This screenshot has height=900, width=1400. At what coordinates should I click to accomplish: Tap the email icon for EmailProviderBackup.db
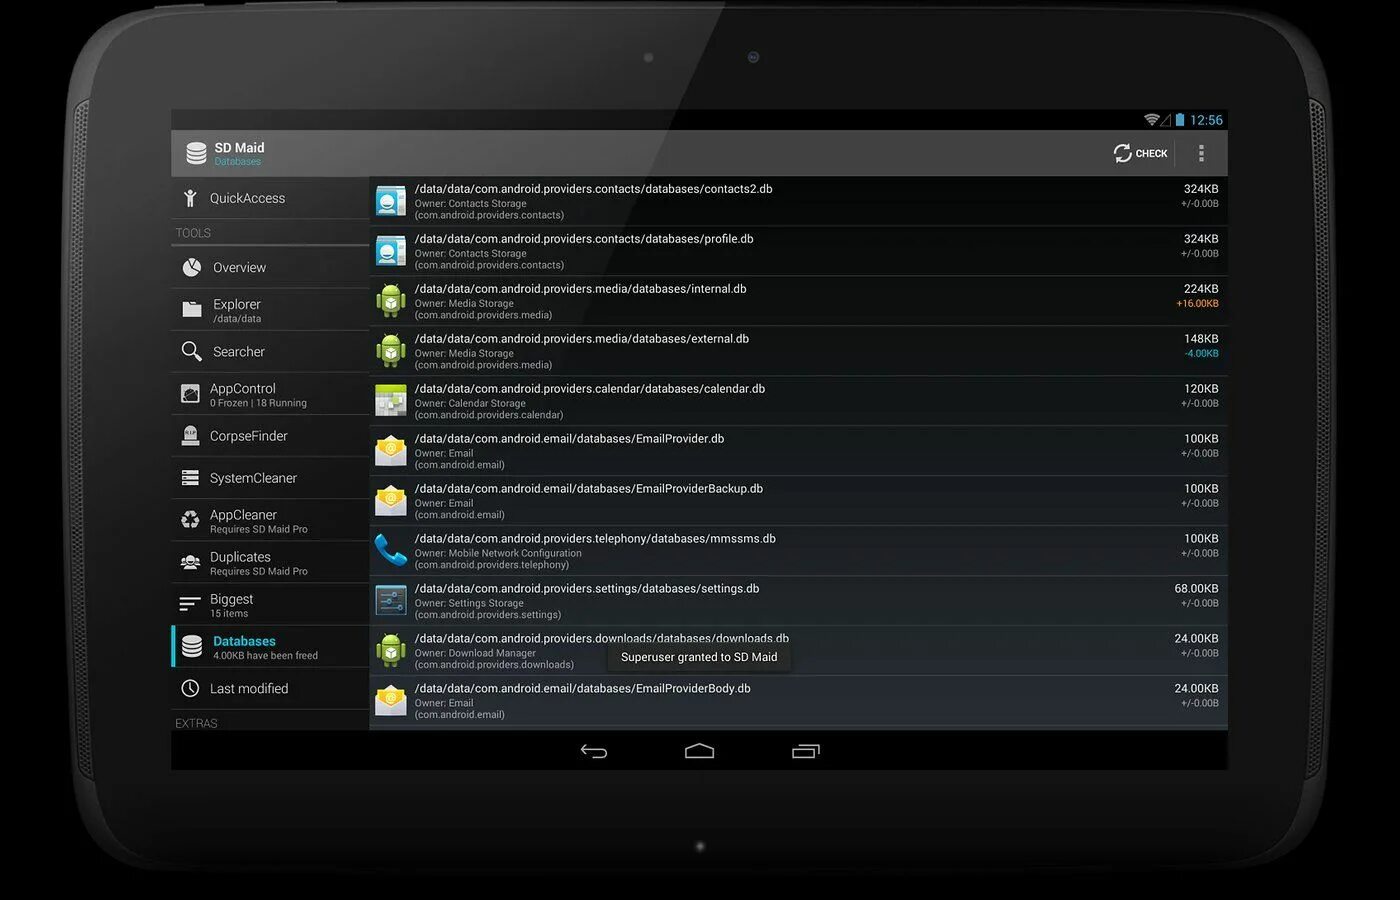(391, 501)
